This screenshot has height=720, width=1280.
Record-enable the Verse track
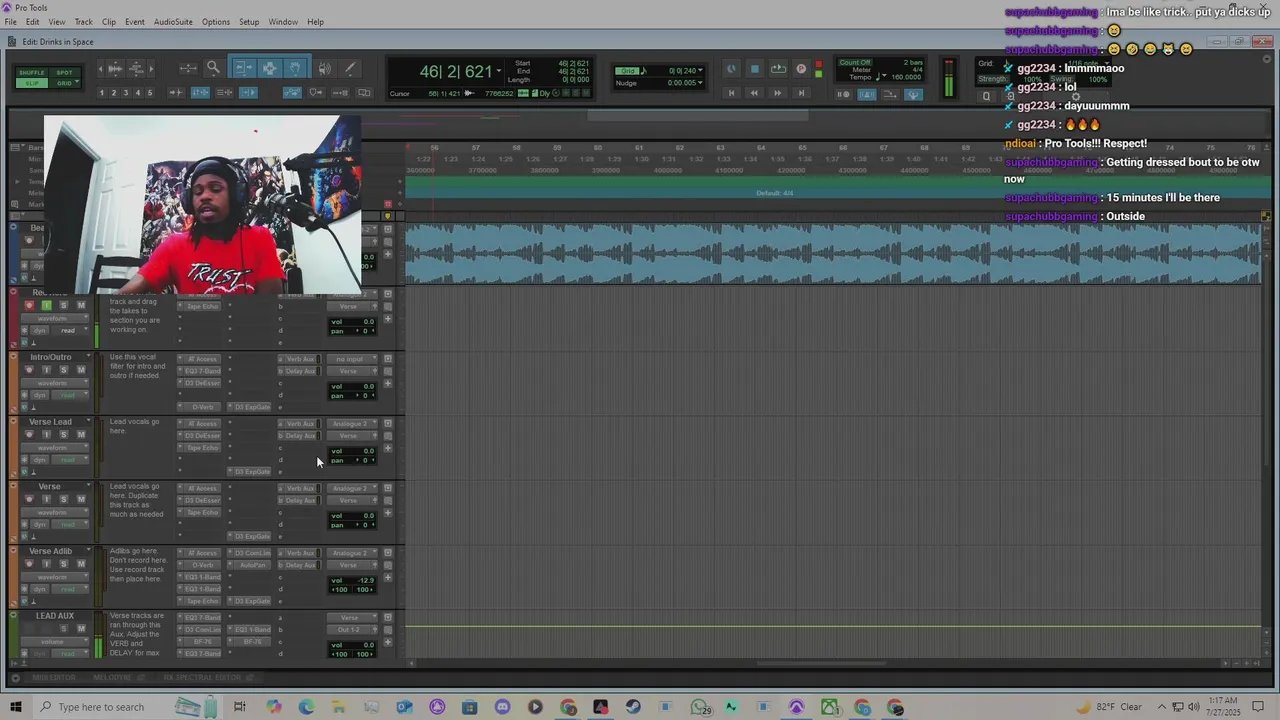coord(29,500)
